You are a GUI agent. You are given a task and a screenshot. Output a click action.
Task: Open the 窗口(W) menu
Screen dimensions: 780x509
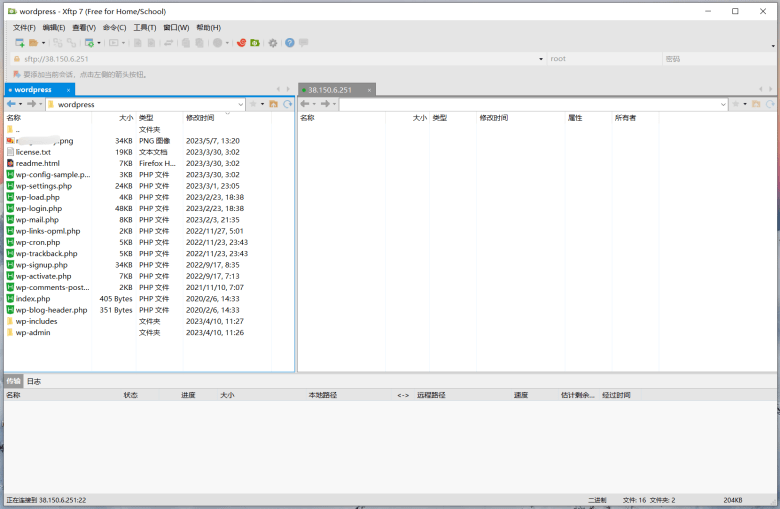176,27
